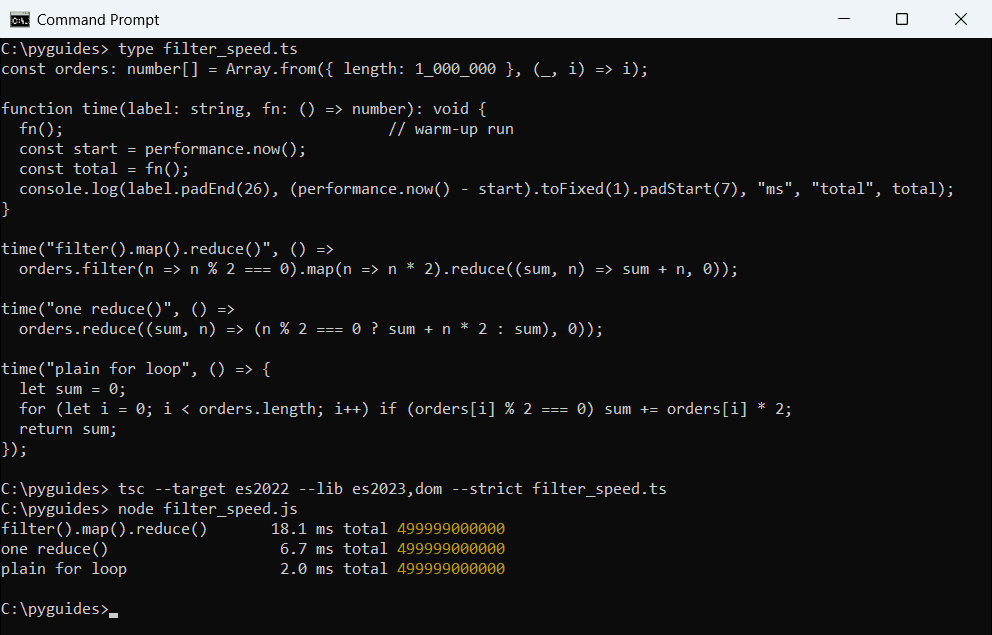Minimize the Command Prompt window

pos(843,19)
